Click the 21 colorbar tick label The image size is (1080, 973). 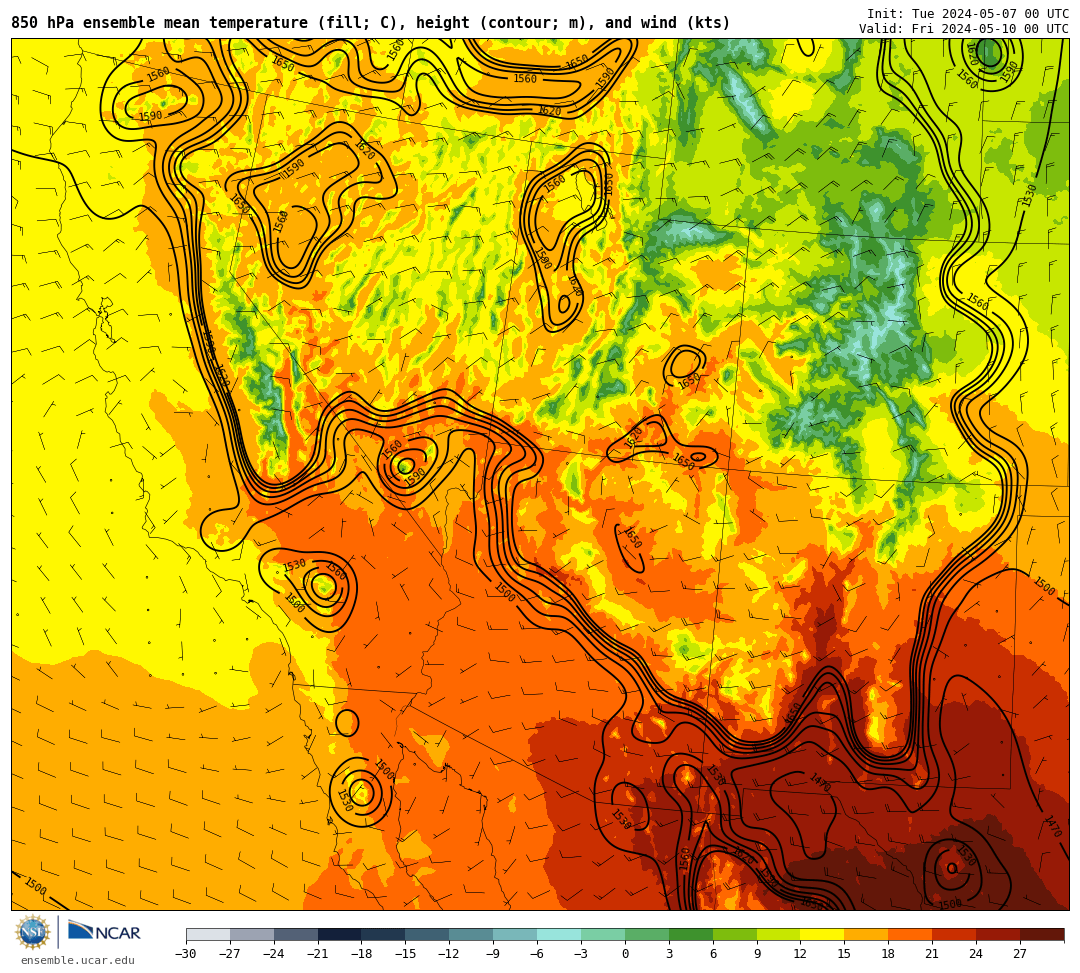tap(933, 954)
